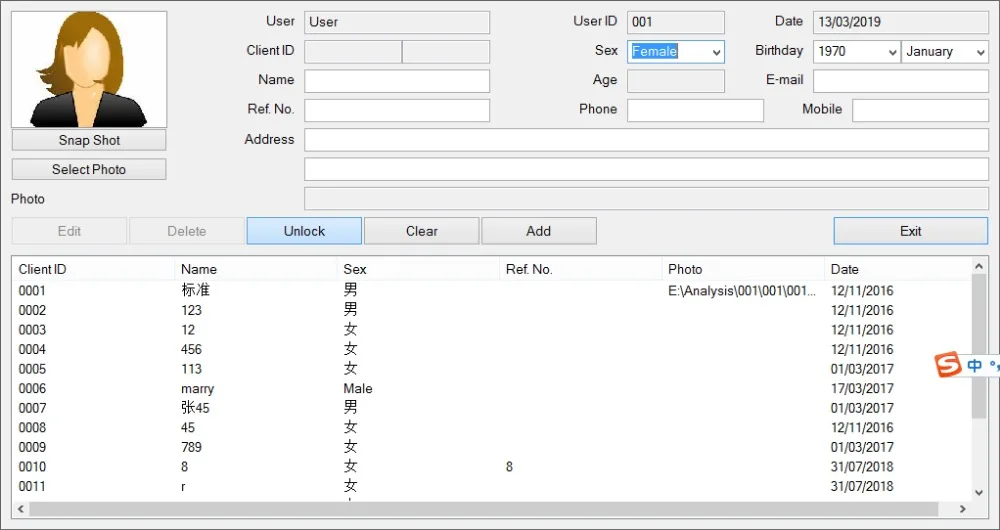The width and height of the screenshot is (1000, 530).
Task: Click the Add button
Action: 539,231
